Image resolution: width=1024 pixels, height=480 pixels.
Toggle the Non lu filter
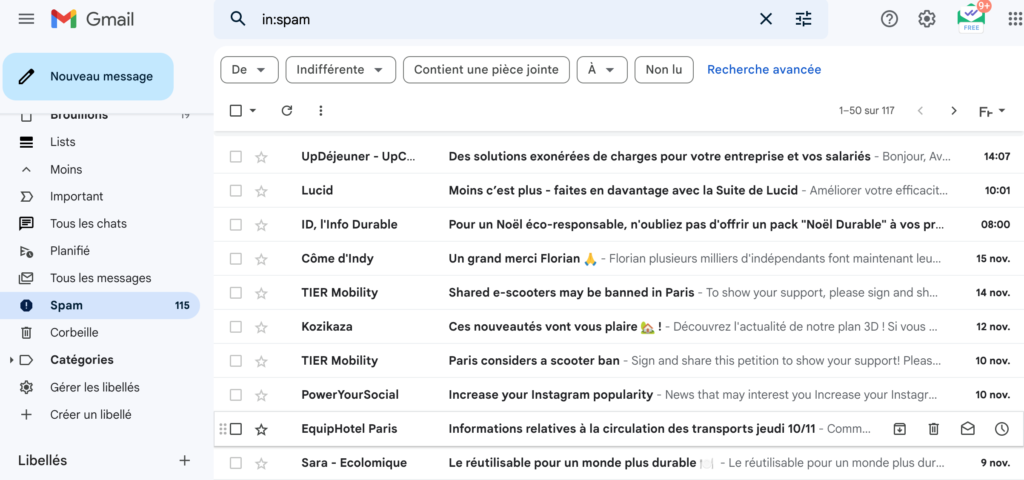point(664,70)
